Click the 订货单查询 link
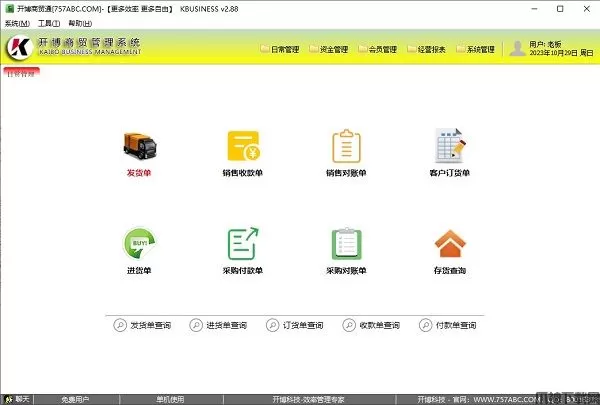 (x=303, y=325)
